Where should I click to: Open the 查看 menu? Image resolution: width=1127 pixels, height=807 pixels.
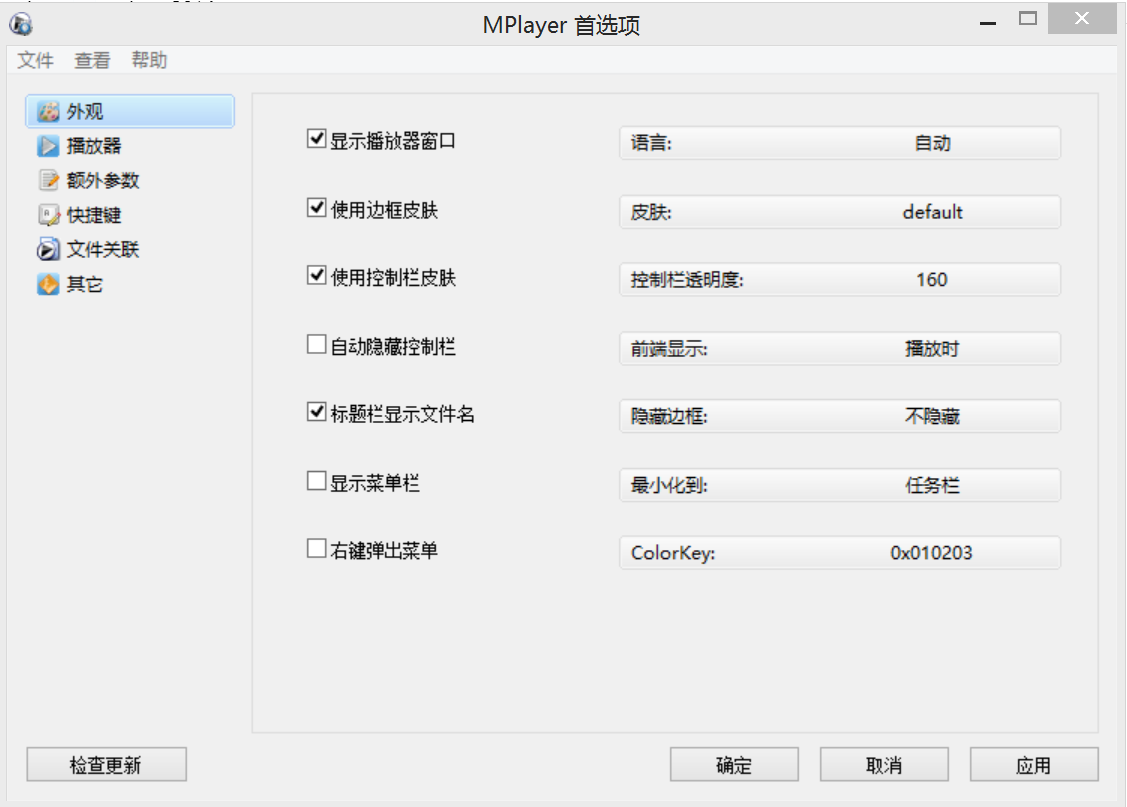tap(92, 60)
